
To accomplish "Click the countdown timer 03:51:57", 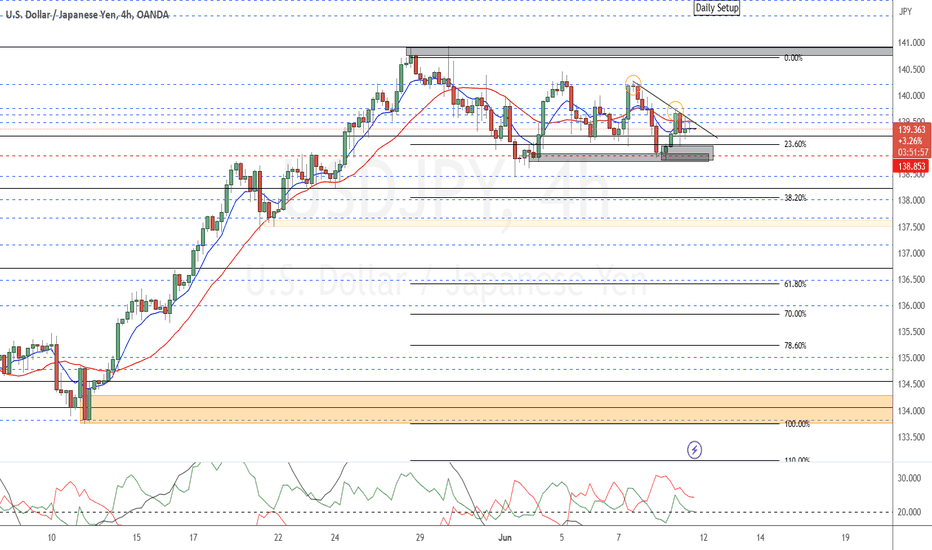I will coord(911,153).
